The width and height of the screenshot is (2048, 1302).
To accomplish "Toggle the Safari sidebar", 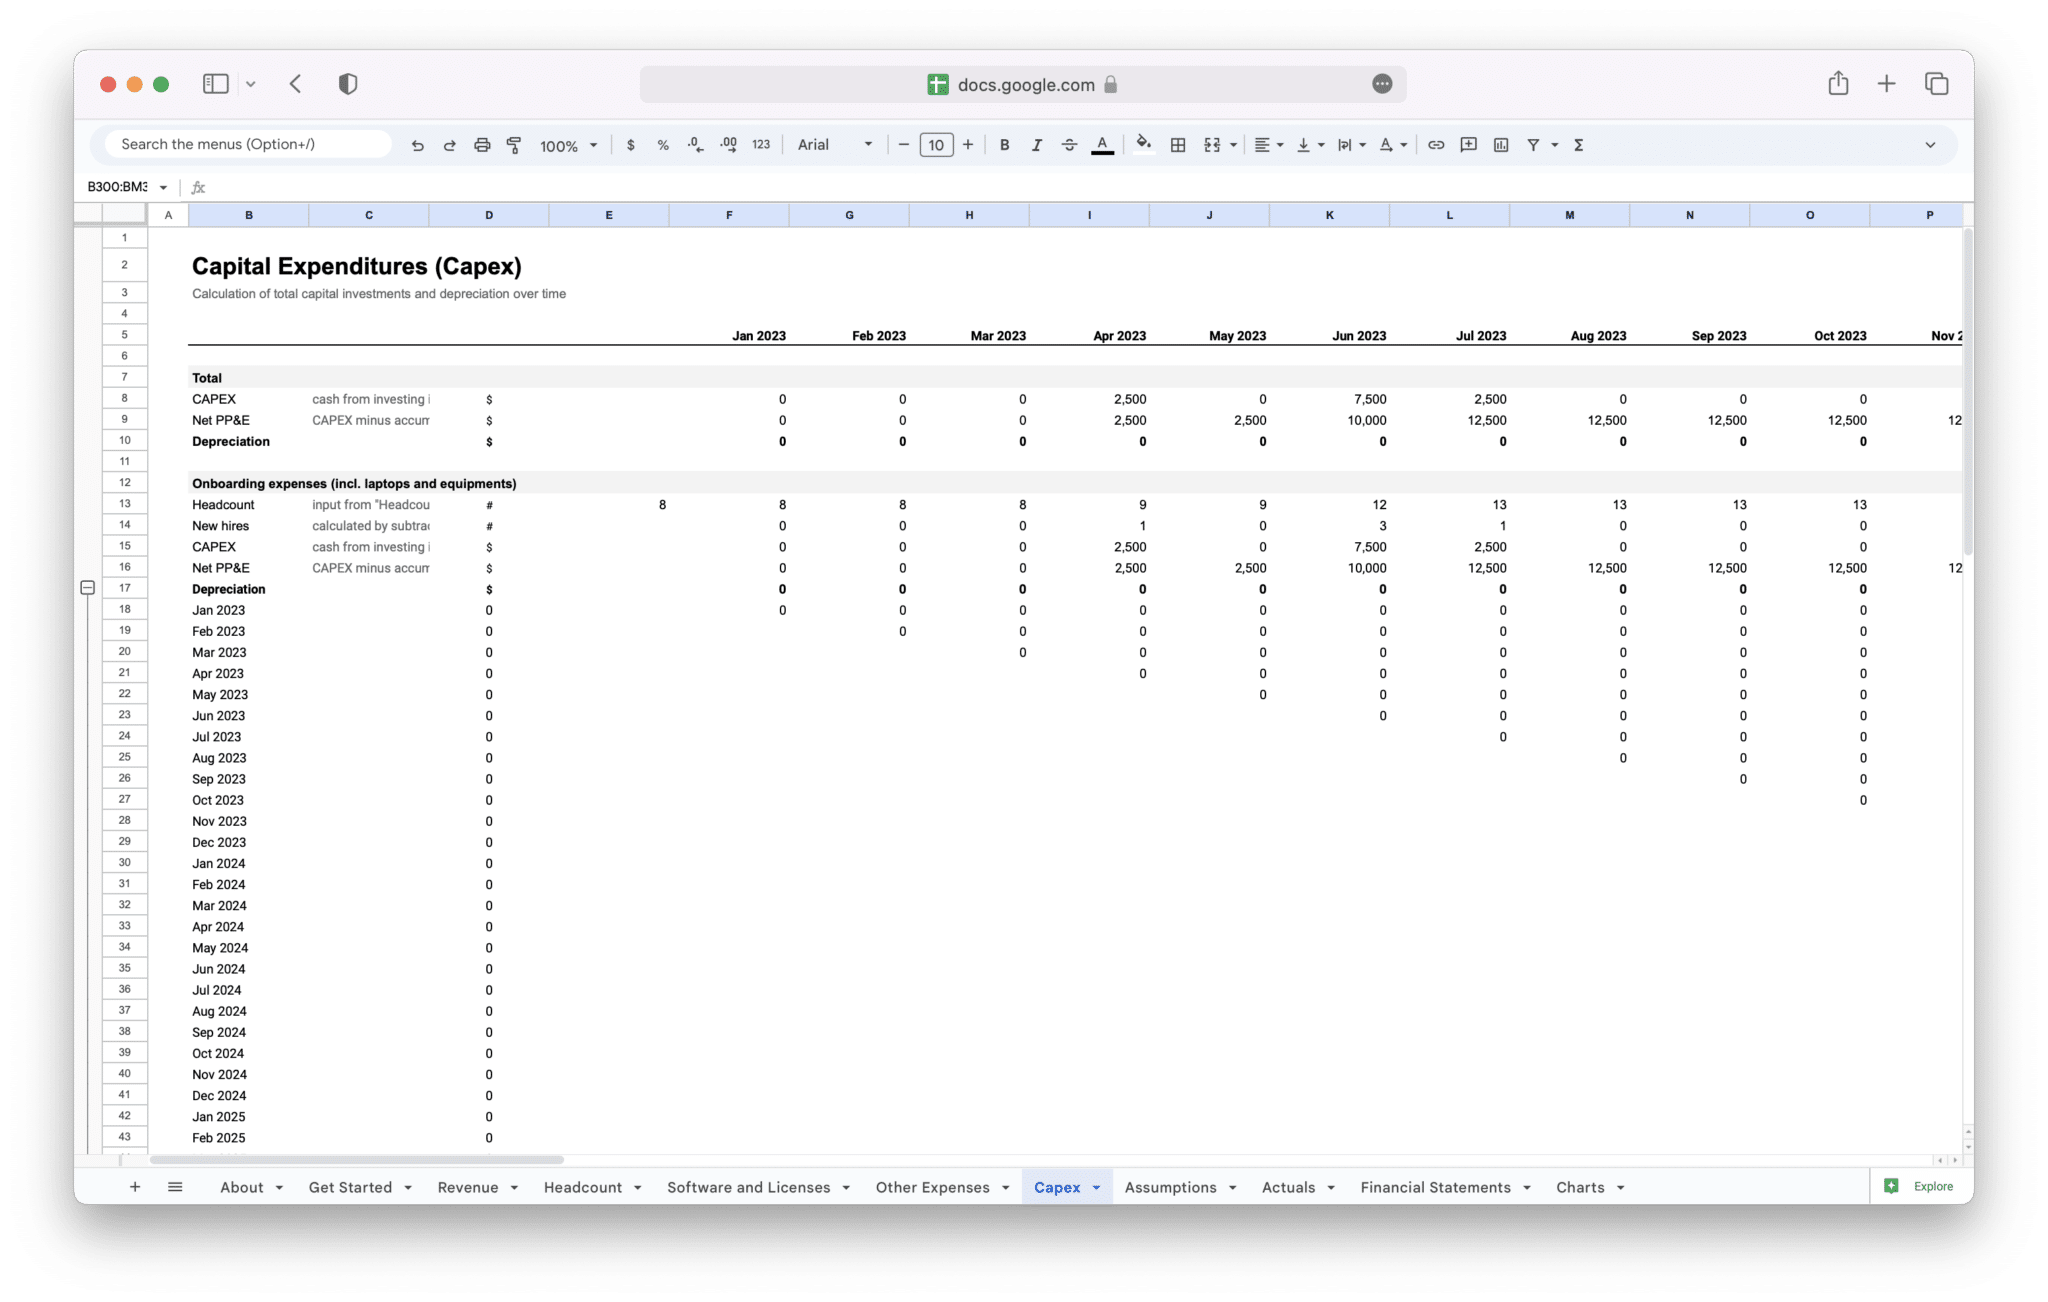I will click(216, 84).
